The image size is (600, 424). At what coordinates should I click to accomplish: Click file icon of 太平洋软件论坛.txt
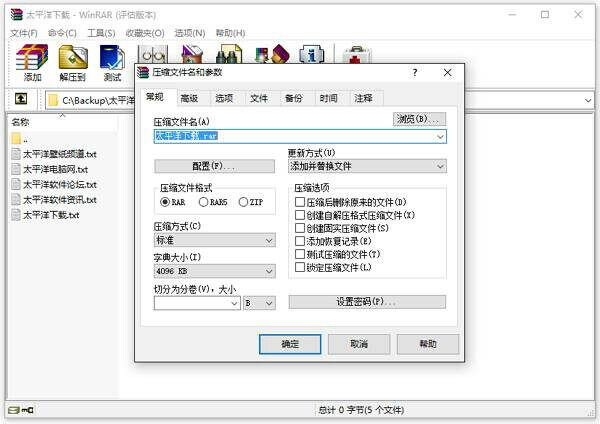pos(16,184)
